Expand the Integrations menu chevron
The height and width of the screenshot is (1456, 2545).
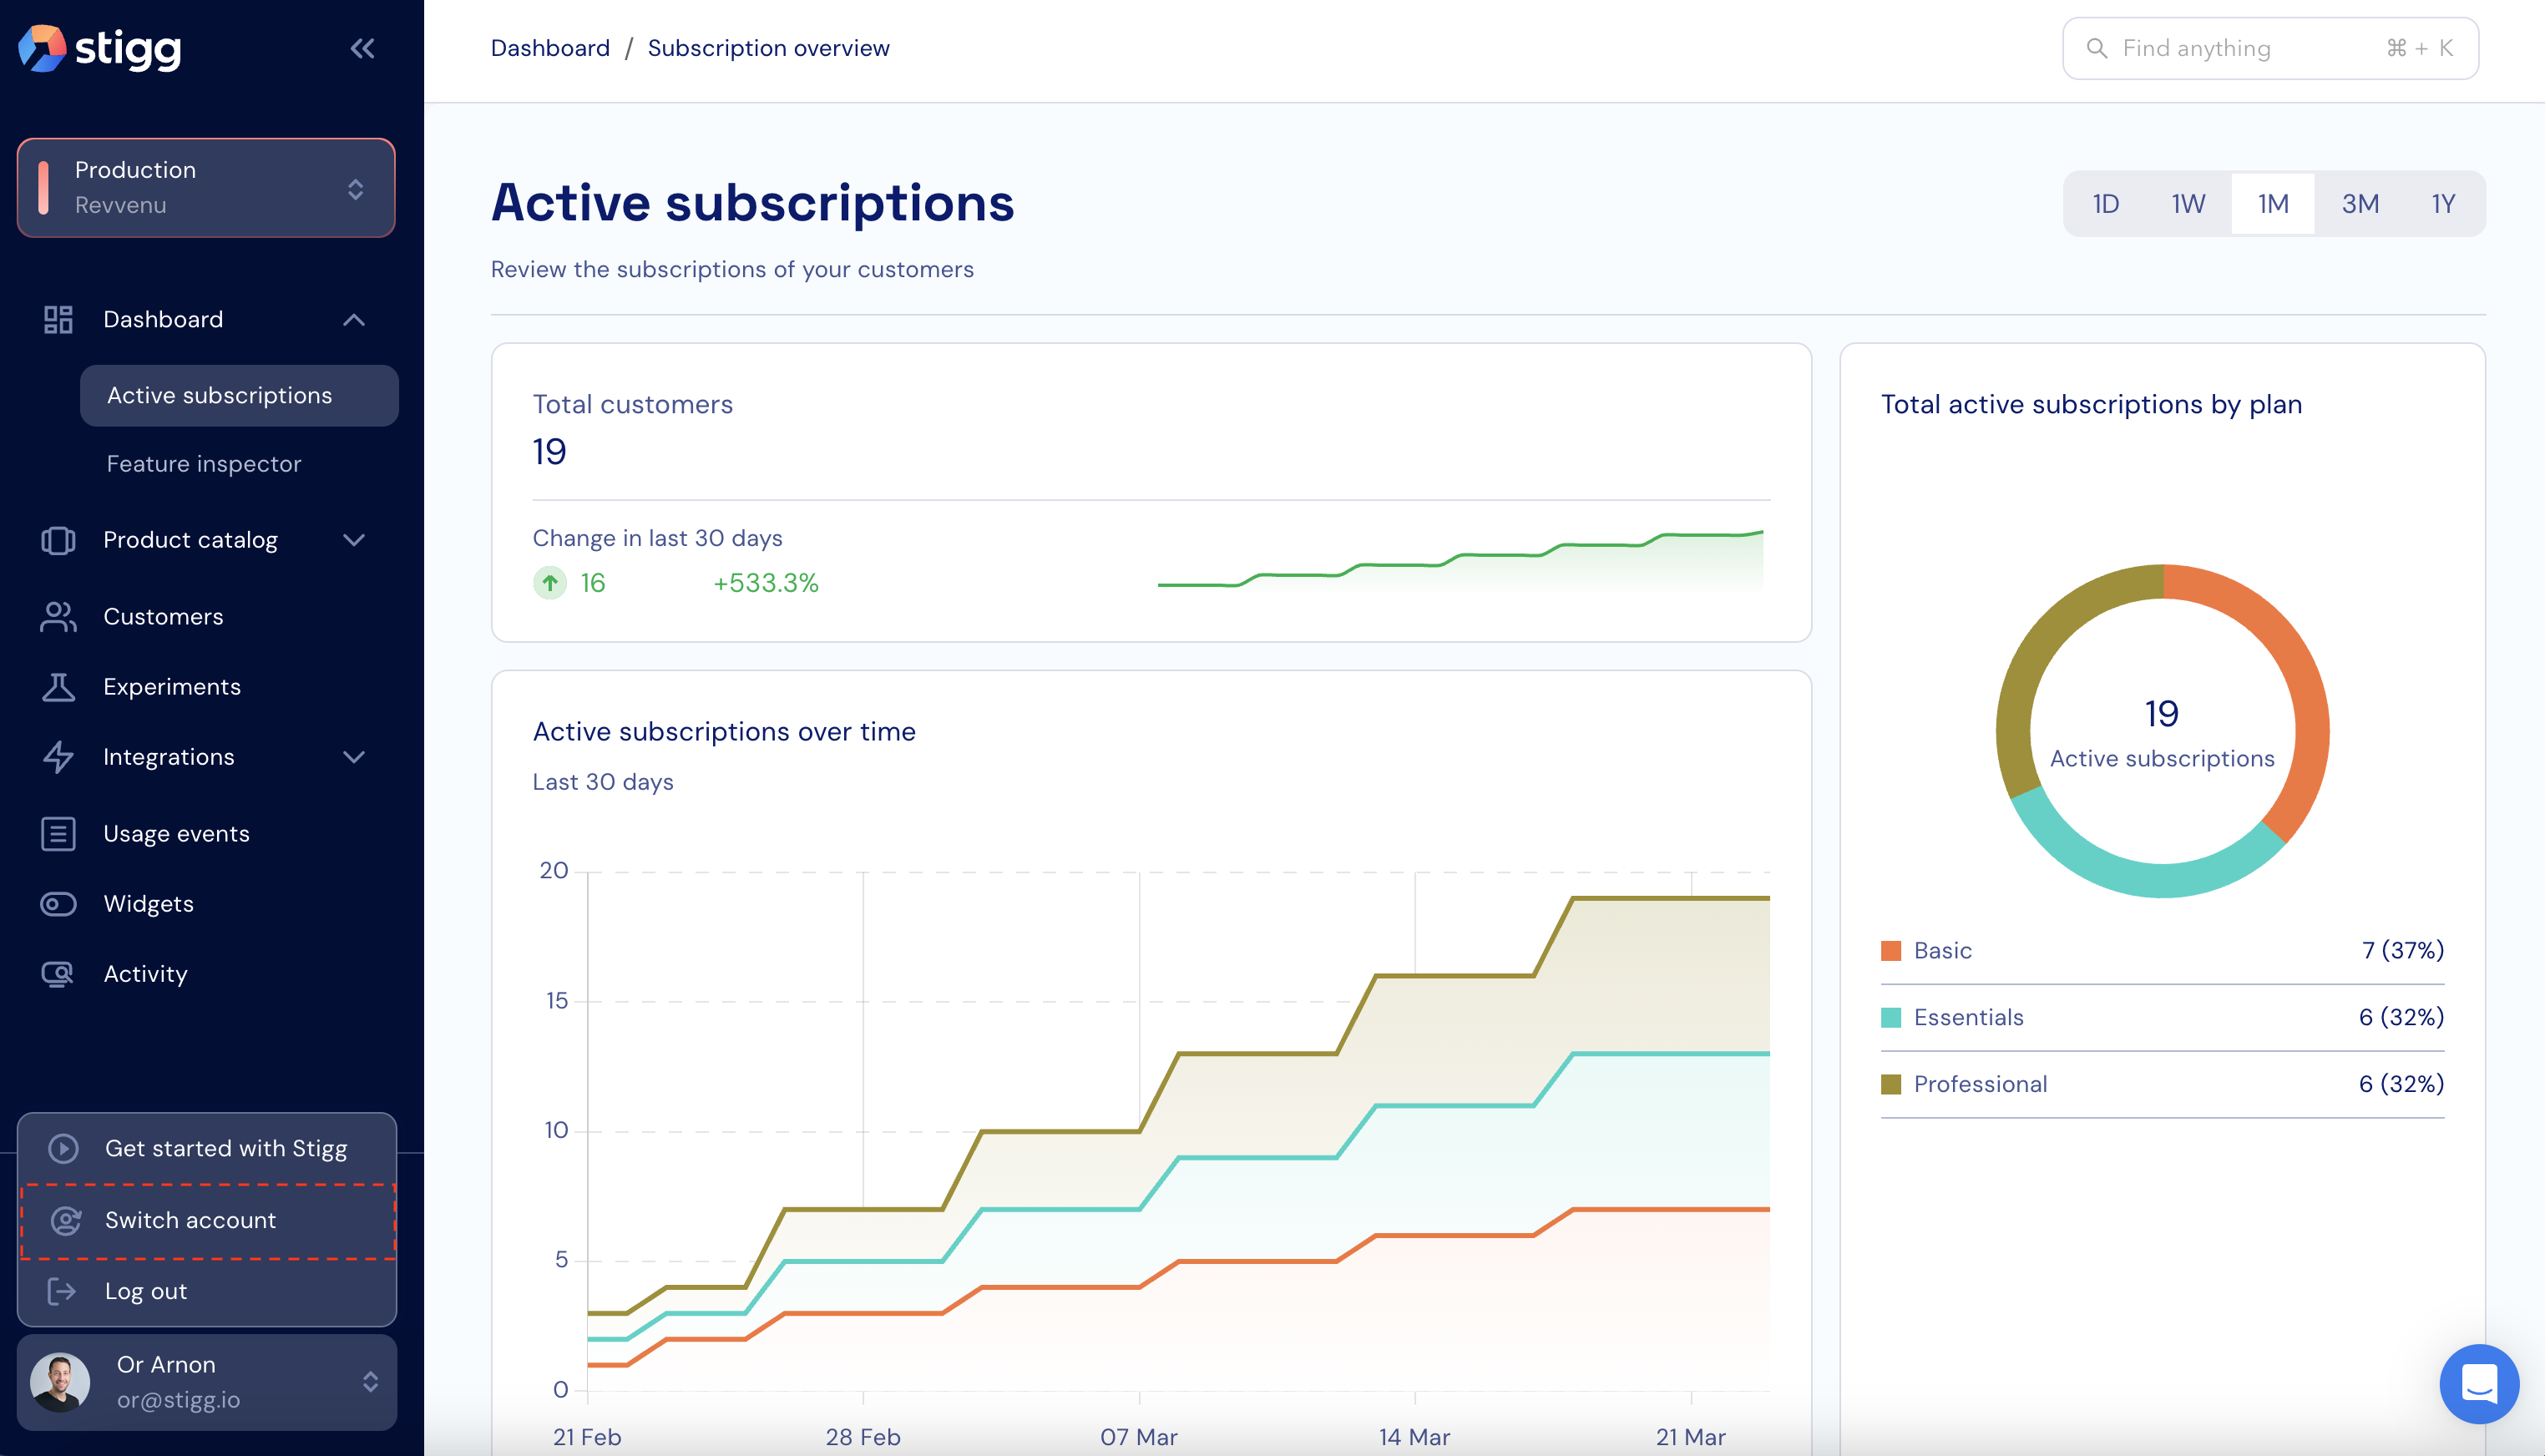[354, 757]
